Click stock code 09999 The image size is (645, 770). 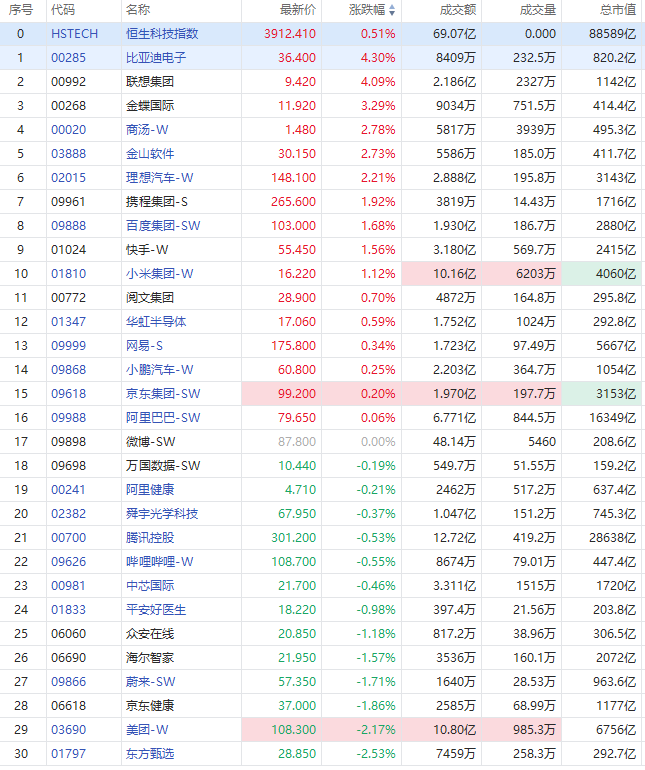coord(68,346)
